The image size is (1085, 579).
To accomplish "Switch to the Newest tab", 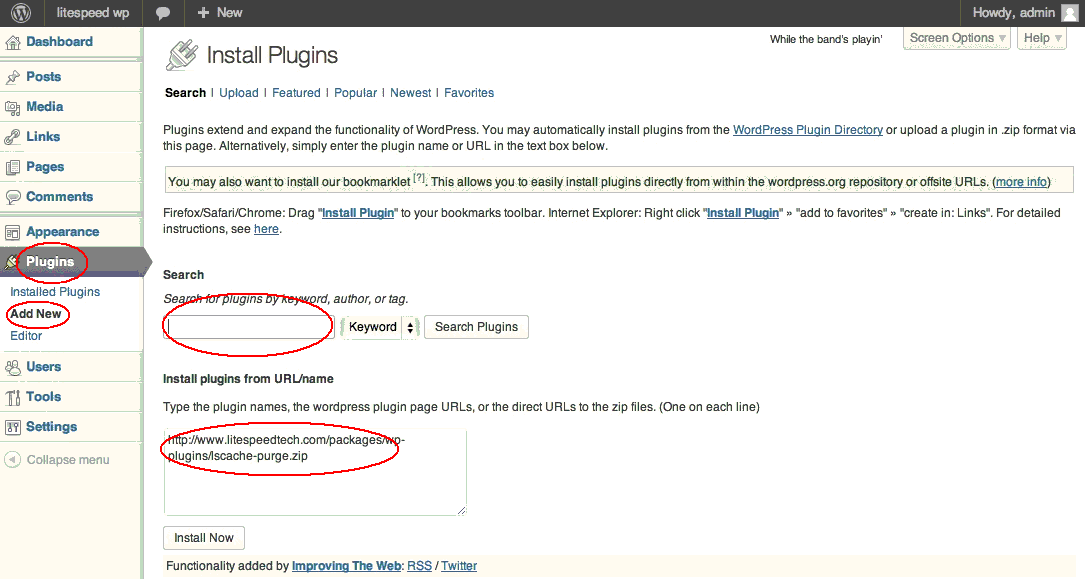I will tap(410, 93).
